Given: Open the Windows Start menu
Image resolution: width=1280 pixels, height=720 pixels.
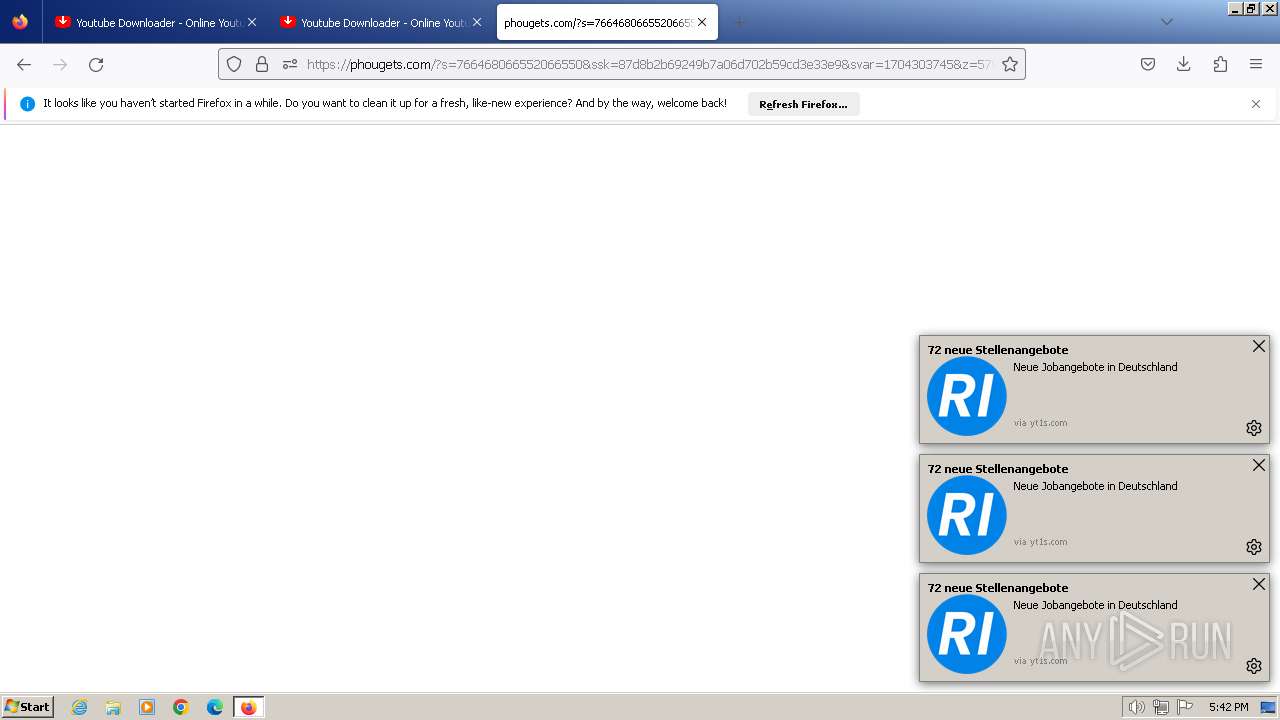Looking at the screenshot, I should [28, 707].
